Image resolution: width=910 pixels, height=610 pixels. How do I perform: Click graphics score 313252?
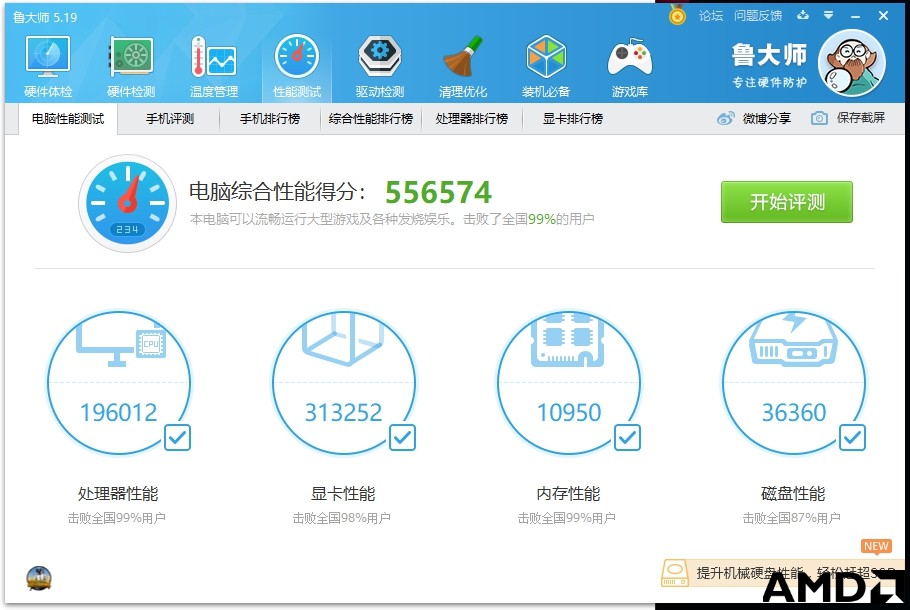pos(344,413)
